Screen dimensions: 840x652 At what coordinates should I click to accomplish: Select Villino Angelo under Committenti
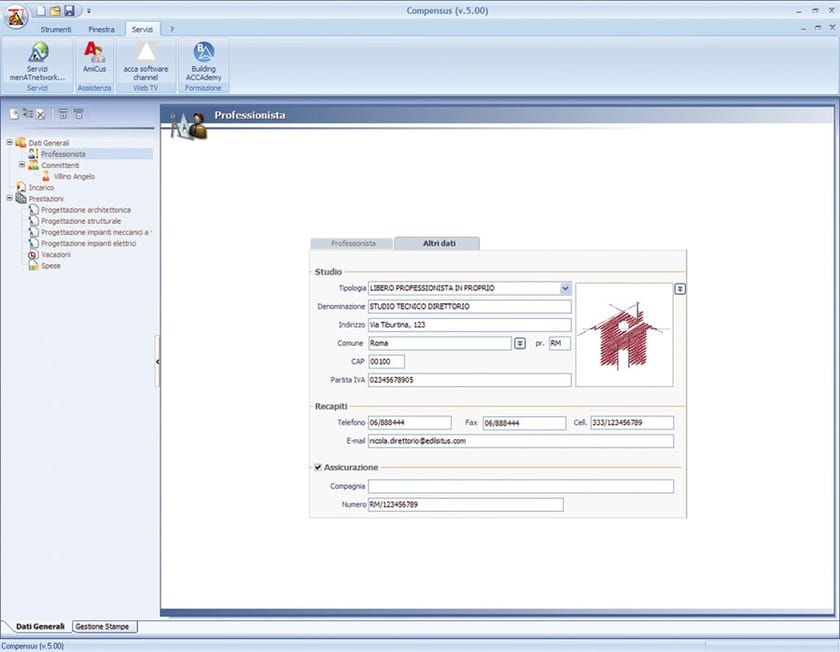click(x=73, y=176)
